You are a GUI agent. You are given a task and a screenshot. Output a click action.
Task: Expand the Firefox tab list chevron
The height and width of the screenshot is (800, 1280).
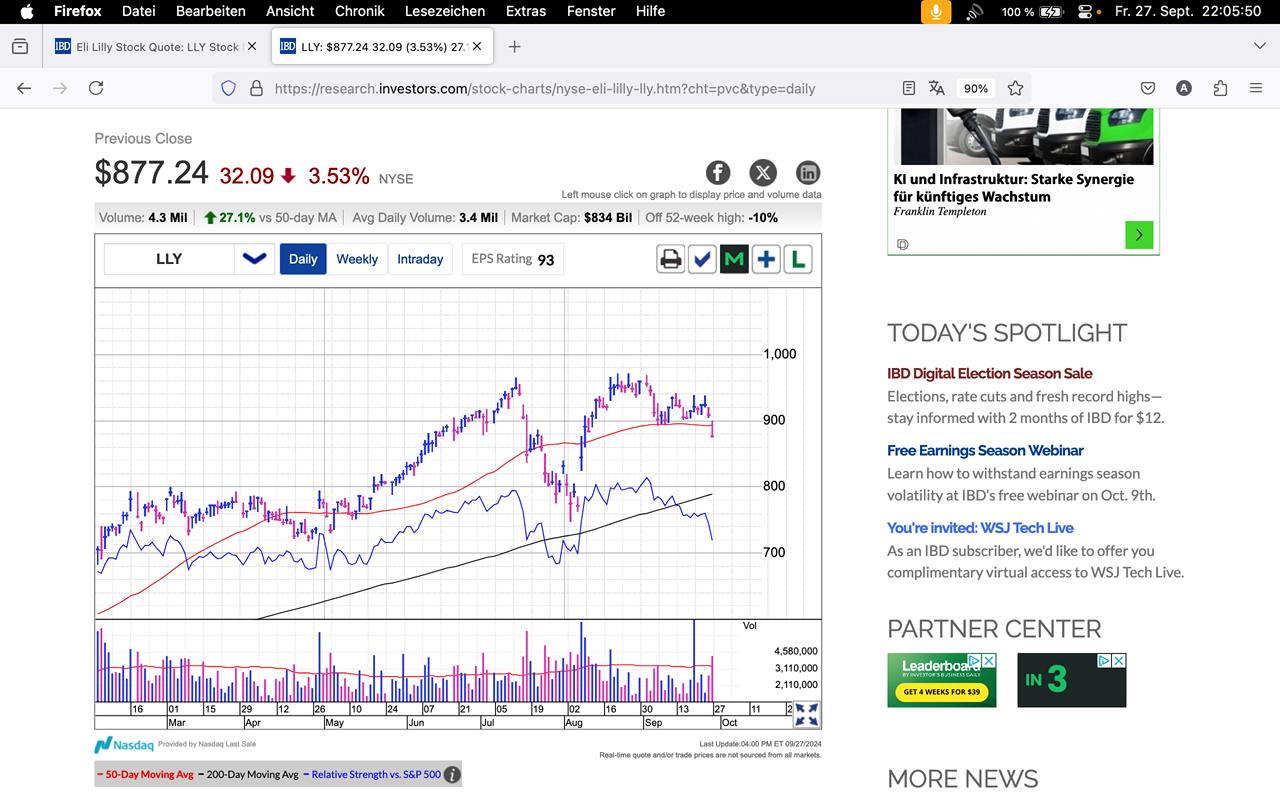(1259, 46)
